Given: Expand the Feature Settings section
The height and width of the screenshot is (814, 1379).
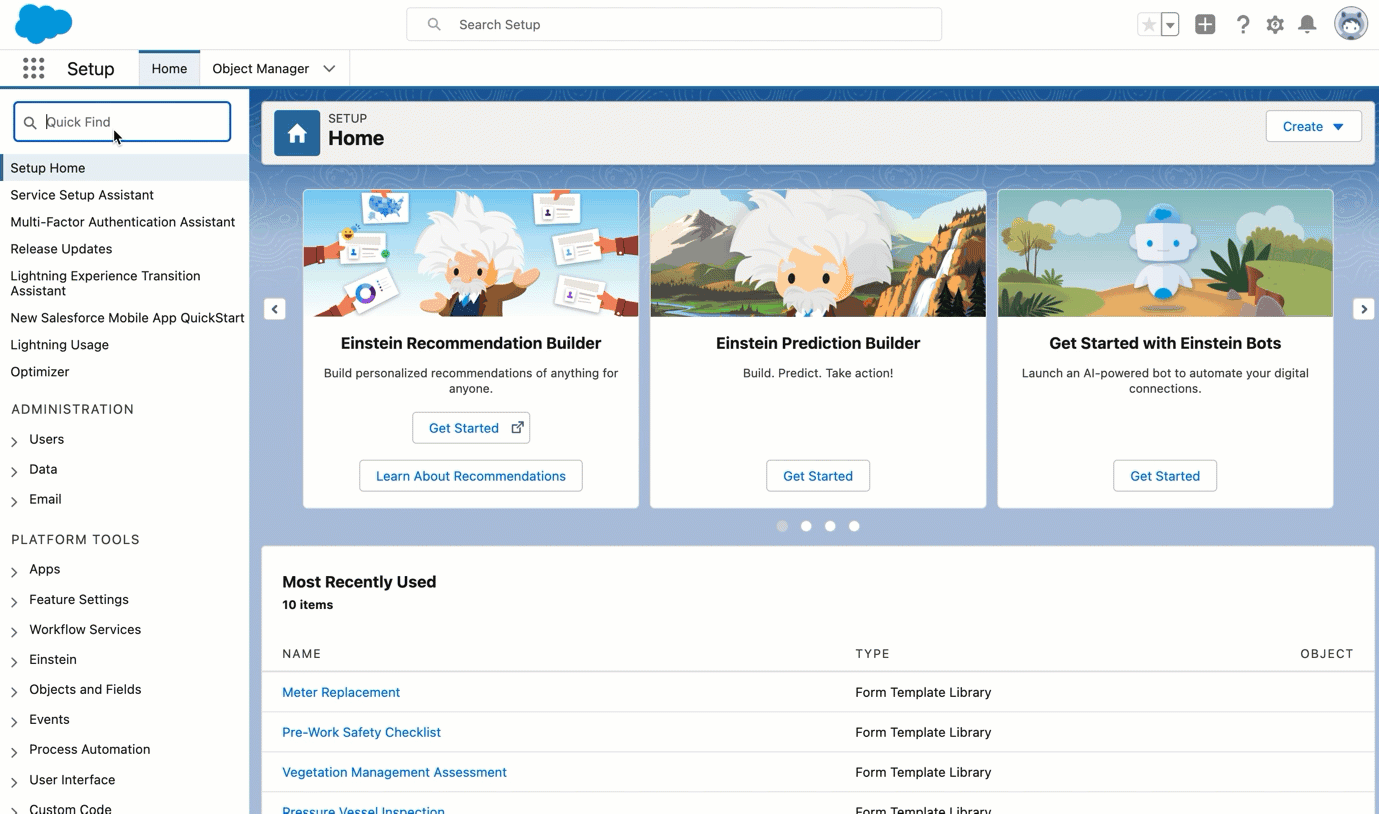Looking at the screenshot, I should [14, 600].
